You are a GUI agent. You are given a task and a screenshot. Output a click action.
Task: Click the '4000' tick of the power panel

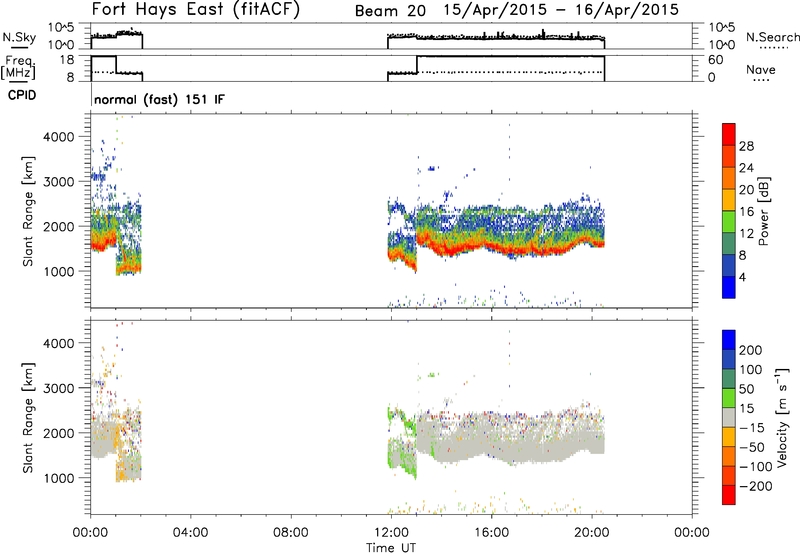58,137
